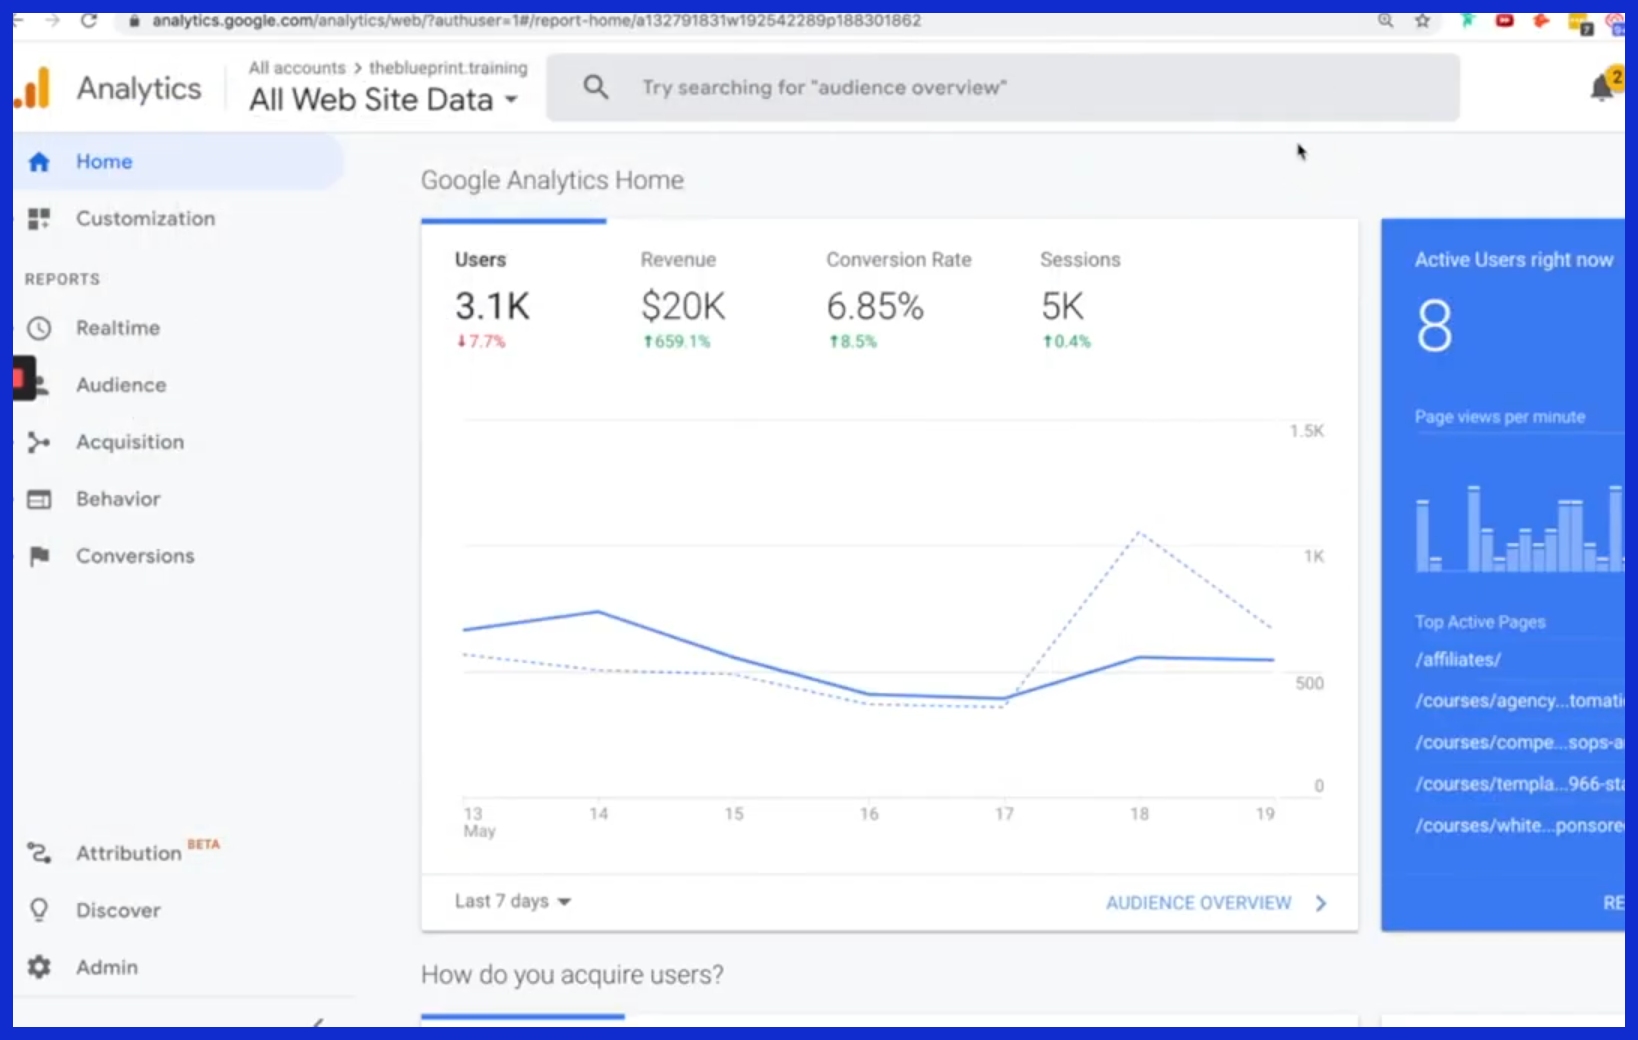Click the browser forward arrow
This screenshot has height=1040, width=1638.
pyautogui.click(x=52, y=20)
